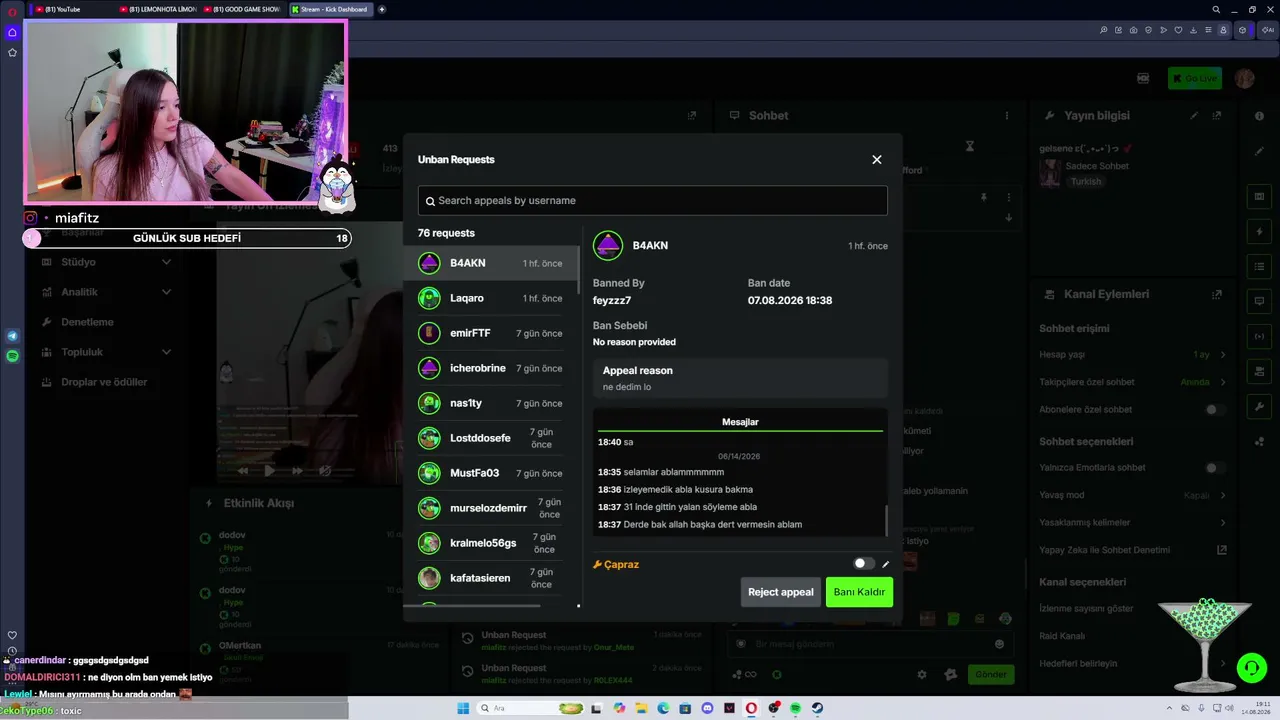1280x720 pixels.
Task: Expand Analitik sidebar menu
Action: click(x=106, y=292)
